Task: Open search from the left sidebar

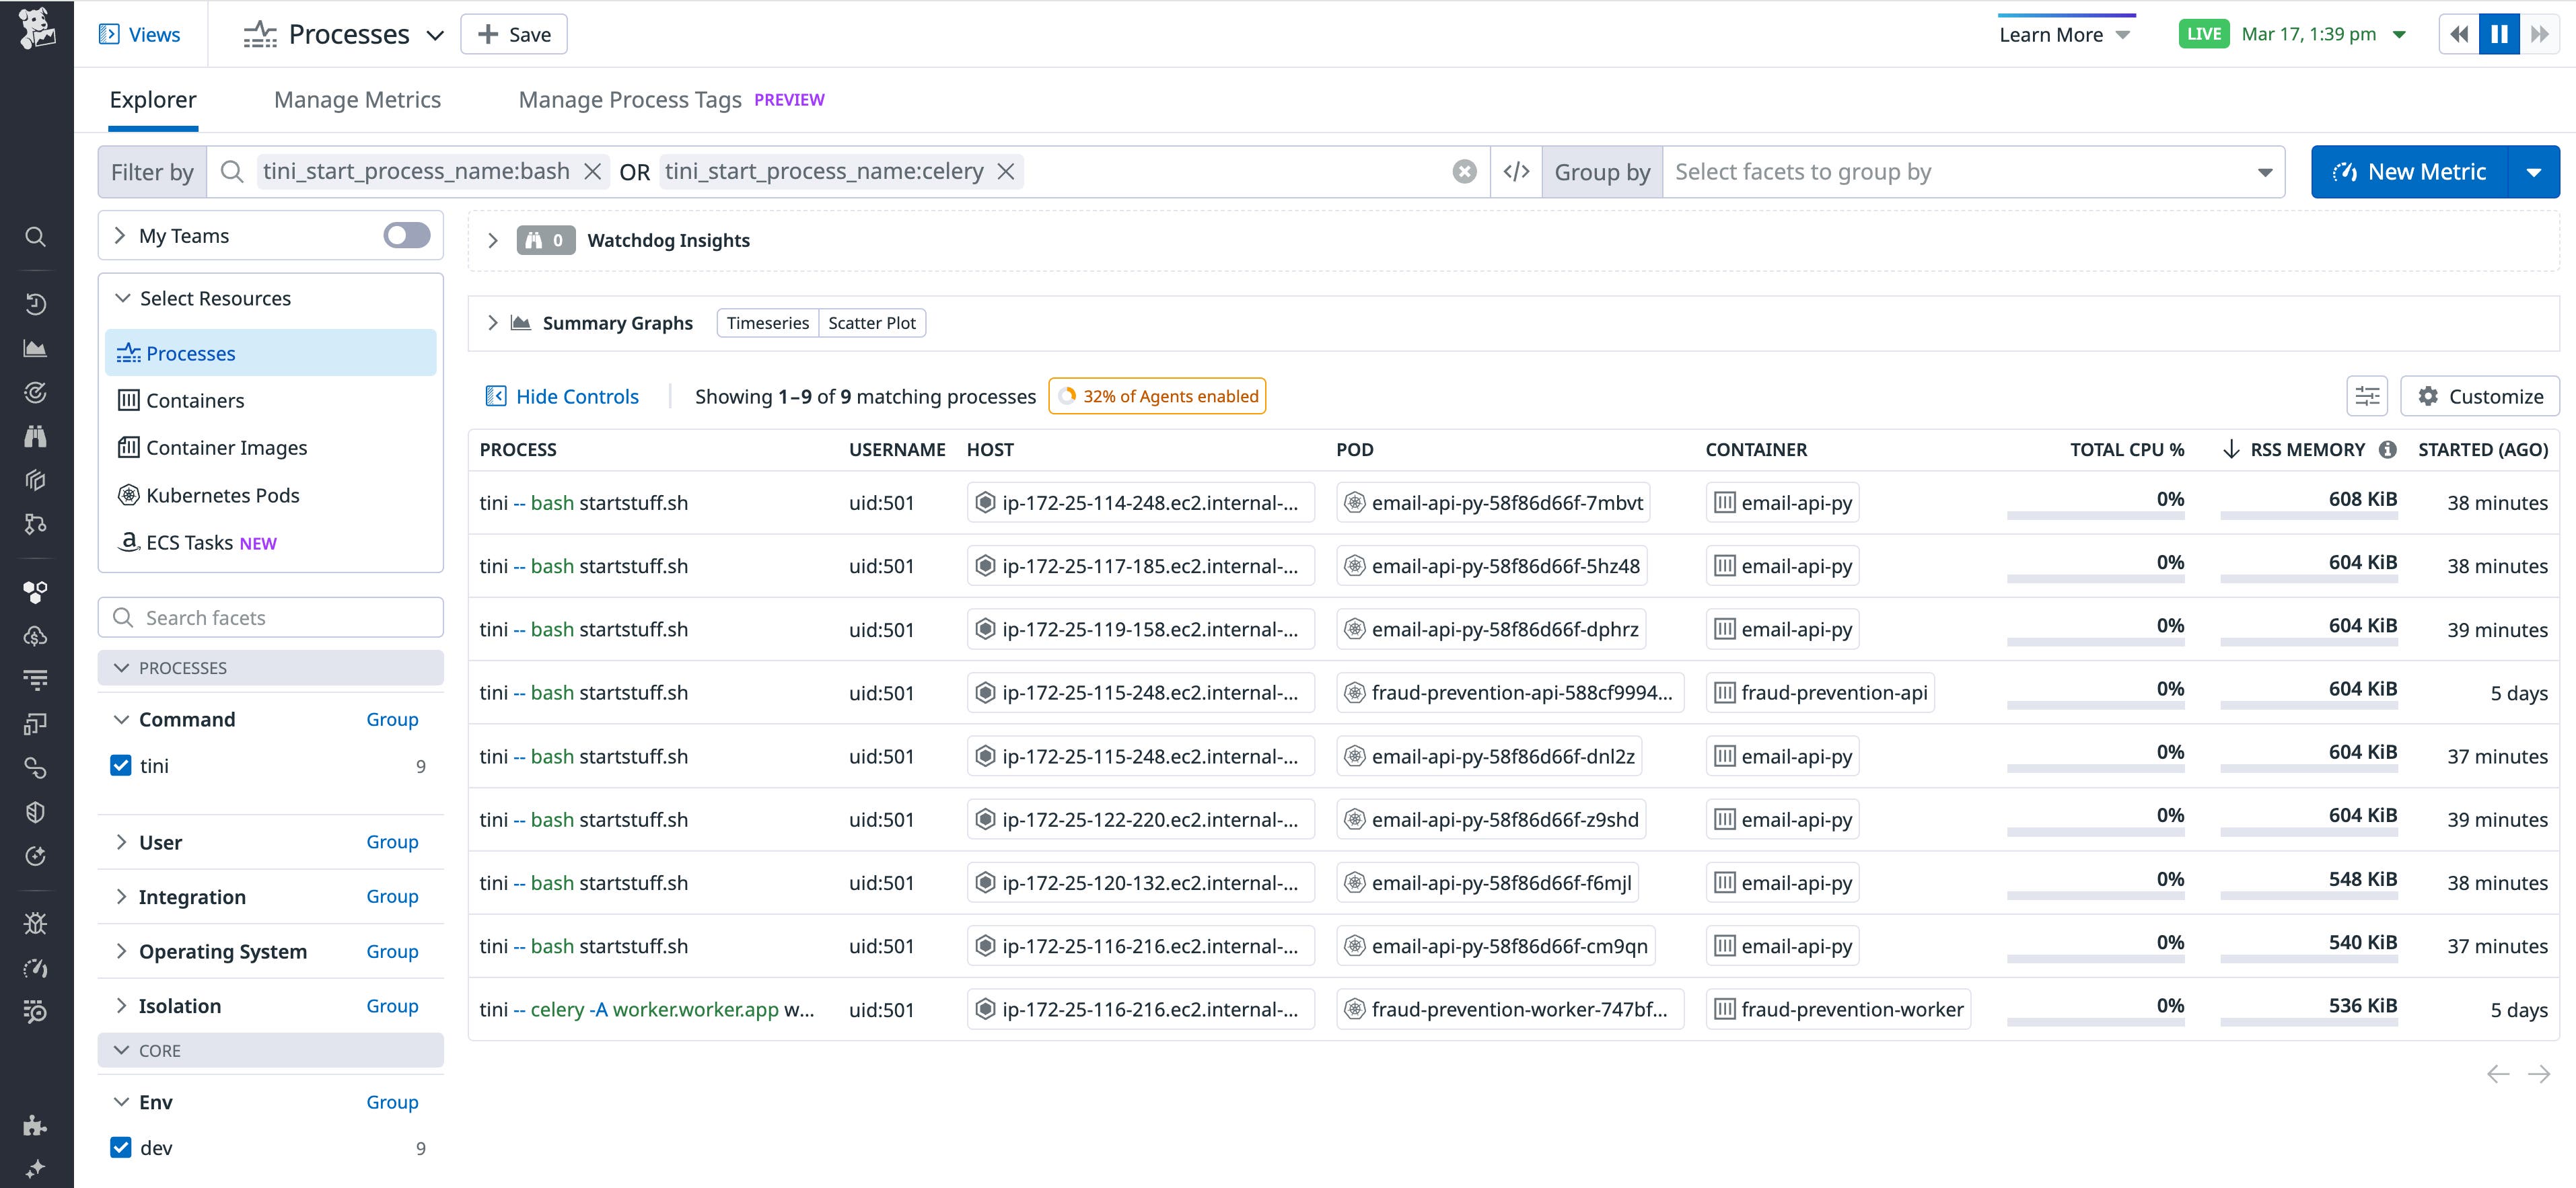Action: (35, 237)
